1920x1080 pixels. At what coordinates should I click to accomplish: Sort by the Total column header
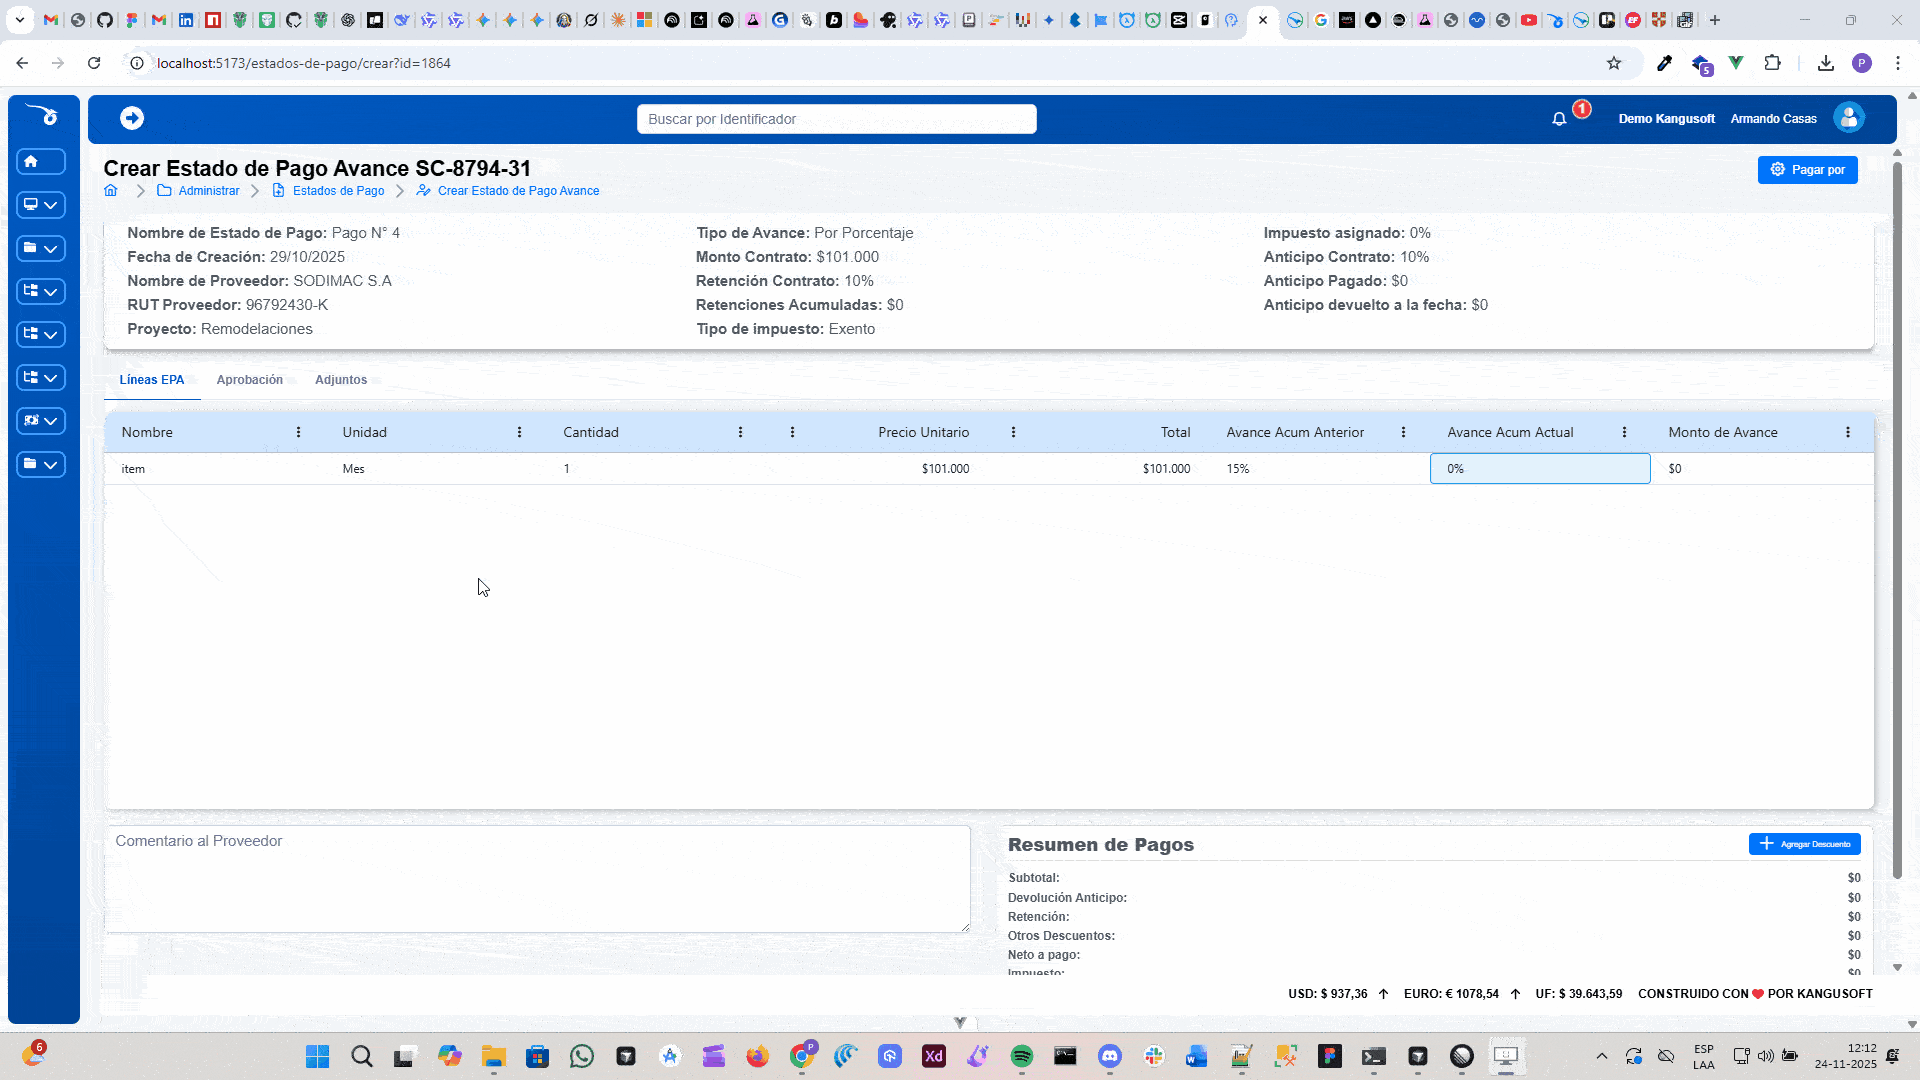[1176, 432]
